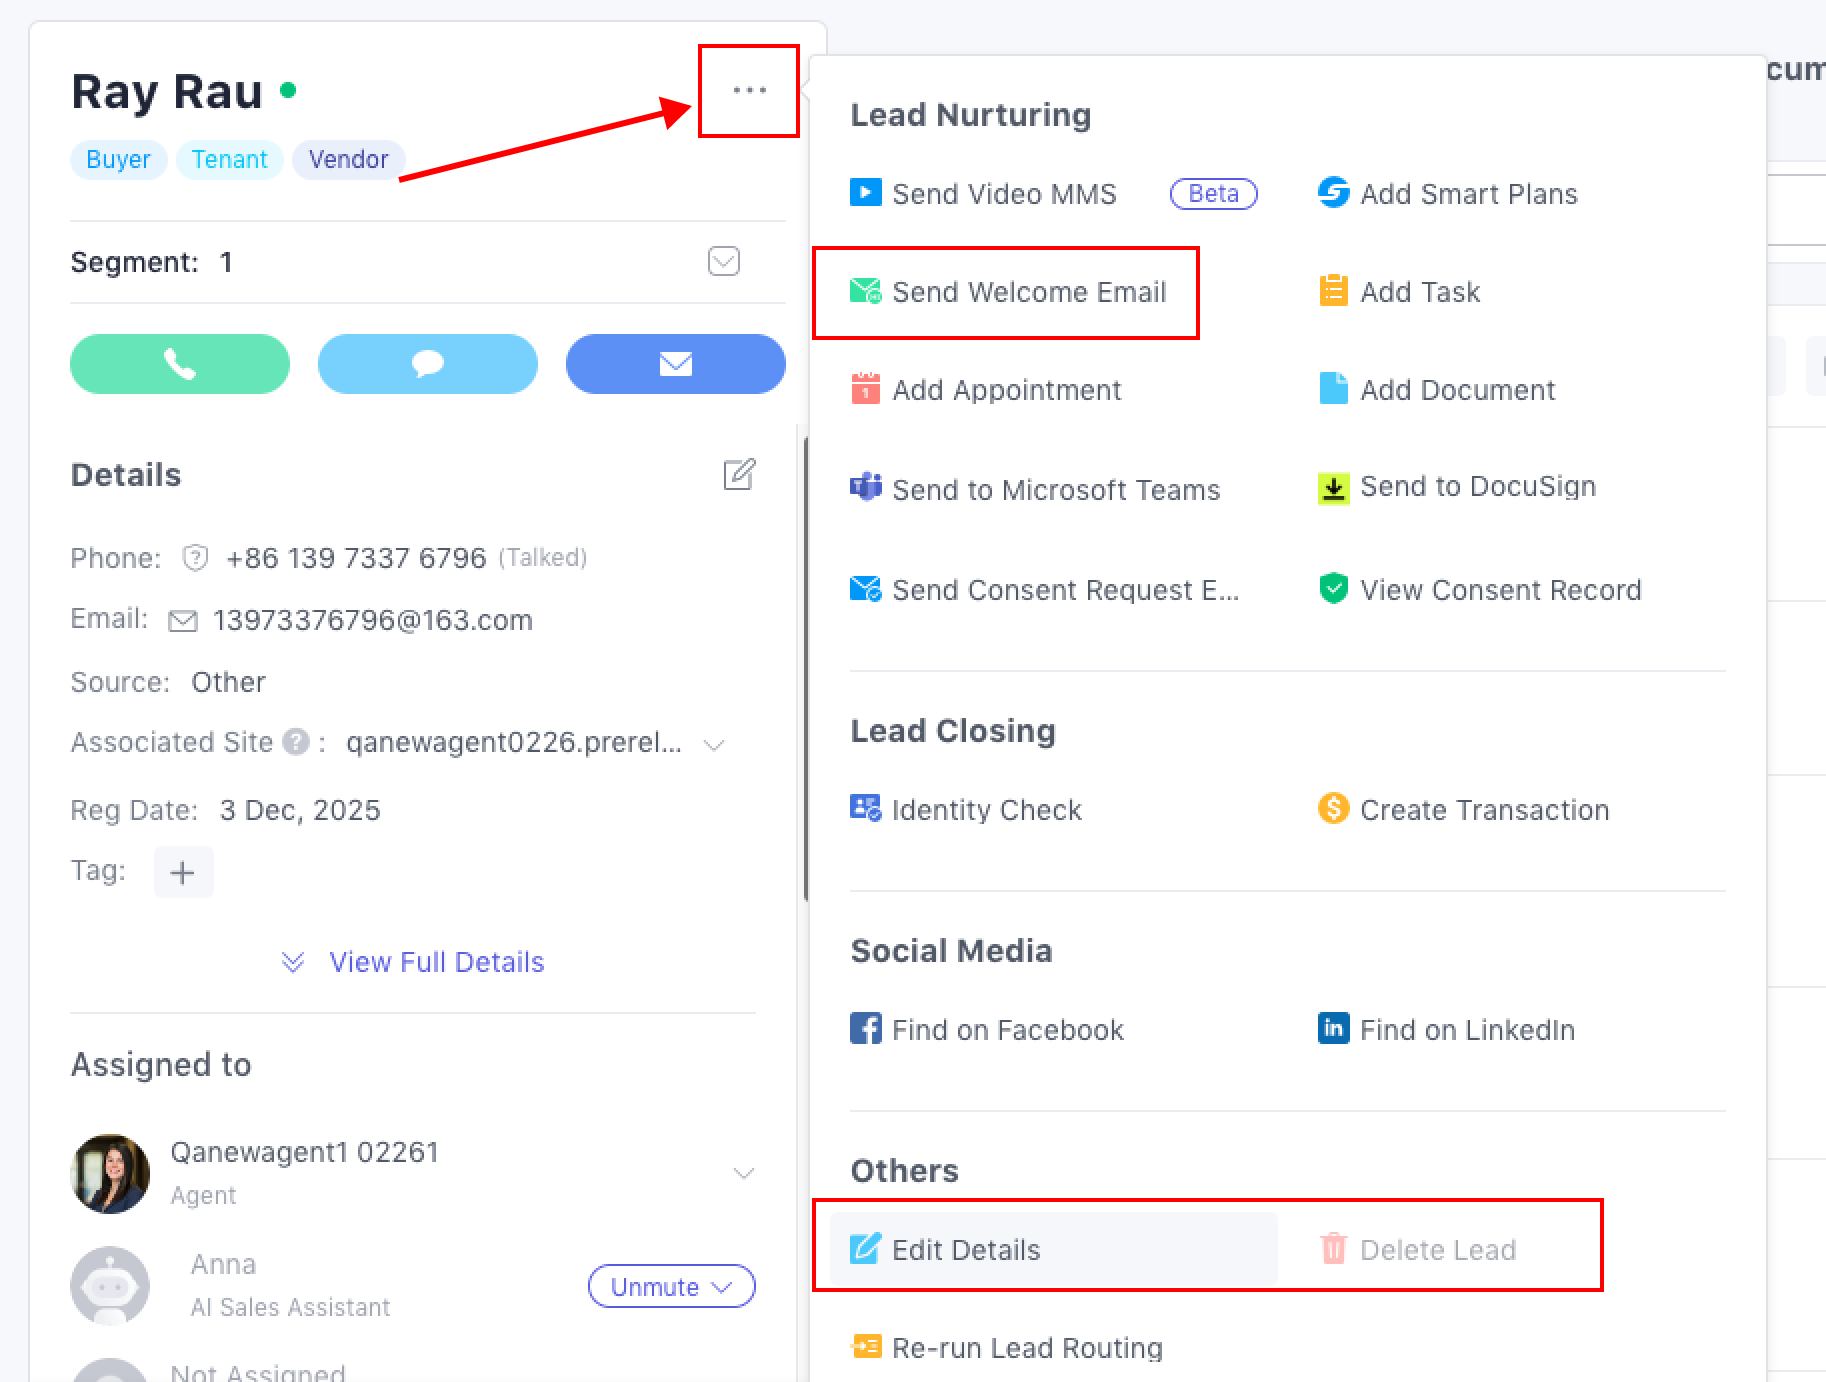Click the three-dot more actions icon
This screenshot has height=1382, width=1826.
749,90
